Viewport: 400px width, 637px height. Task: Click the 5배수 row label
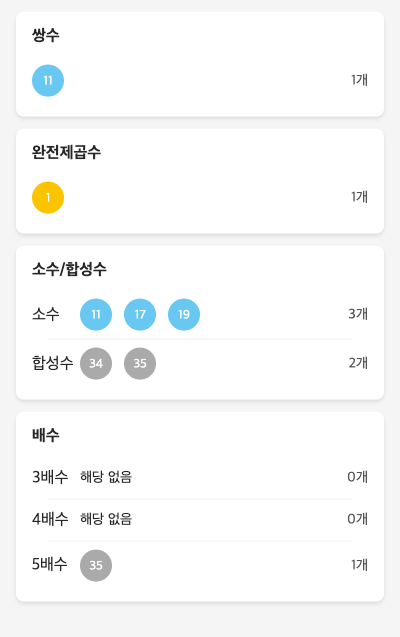click(50, 564)
